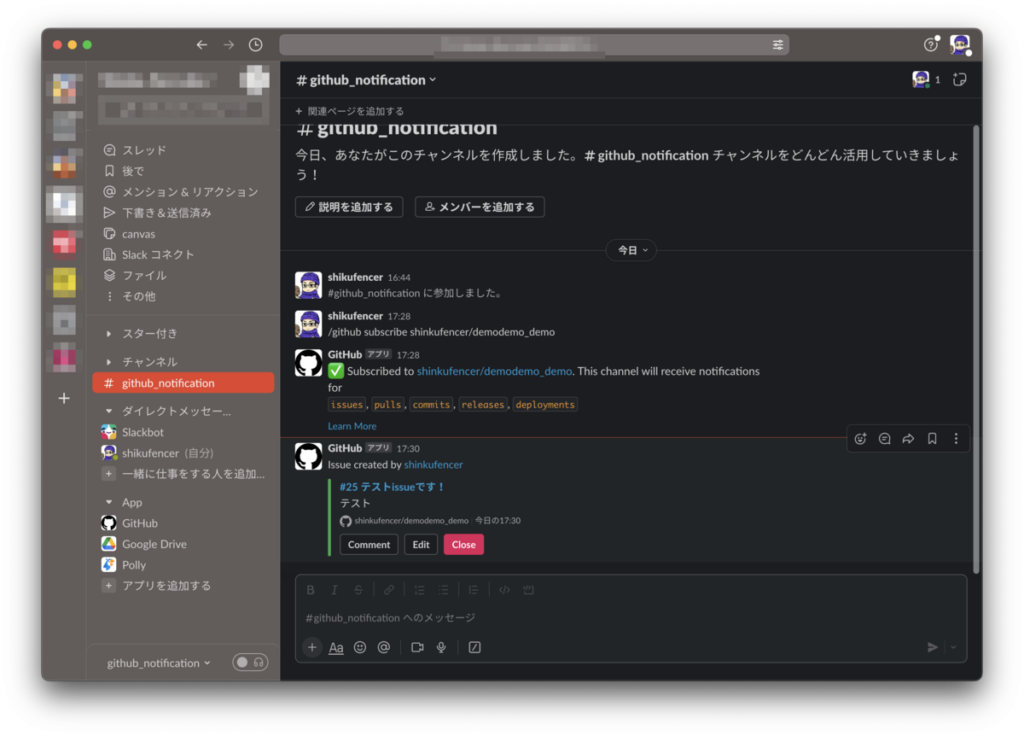Mention someone with @ icon
1024x736 pixels.
[384, 647]
